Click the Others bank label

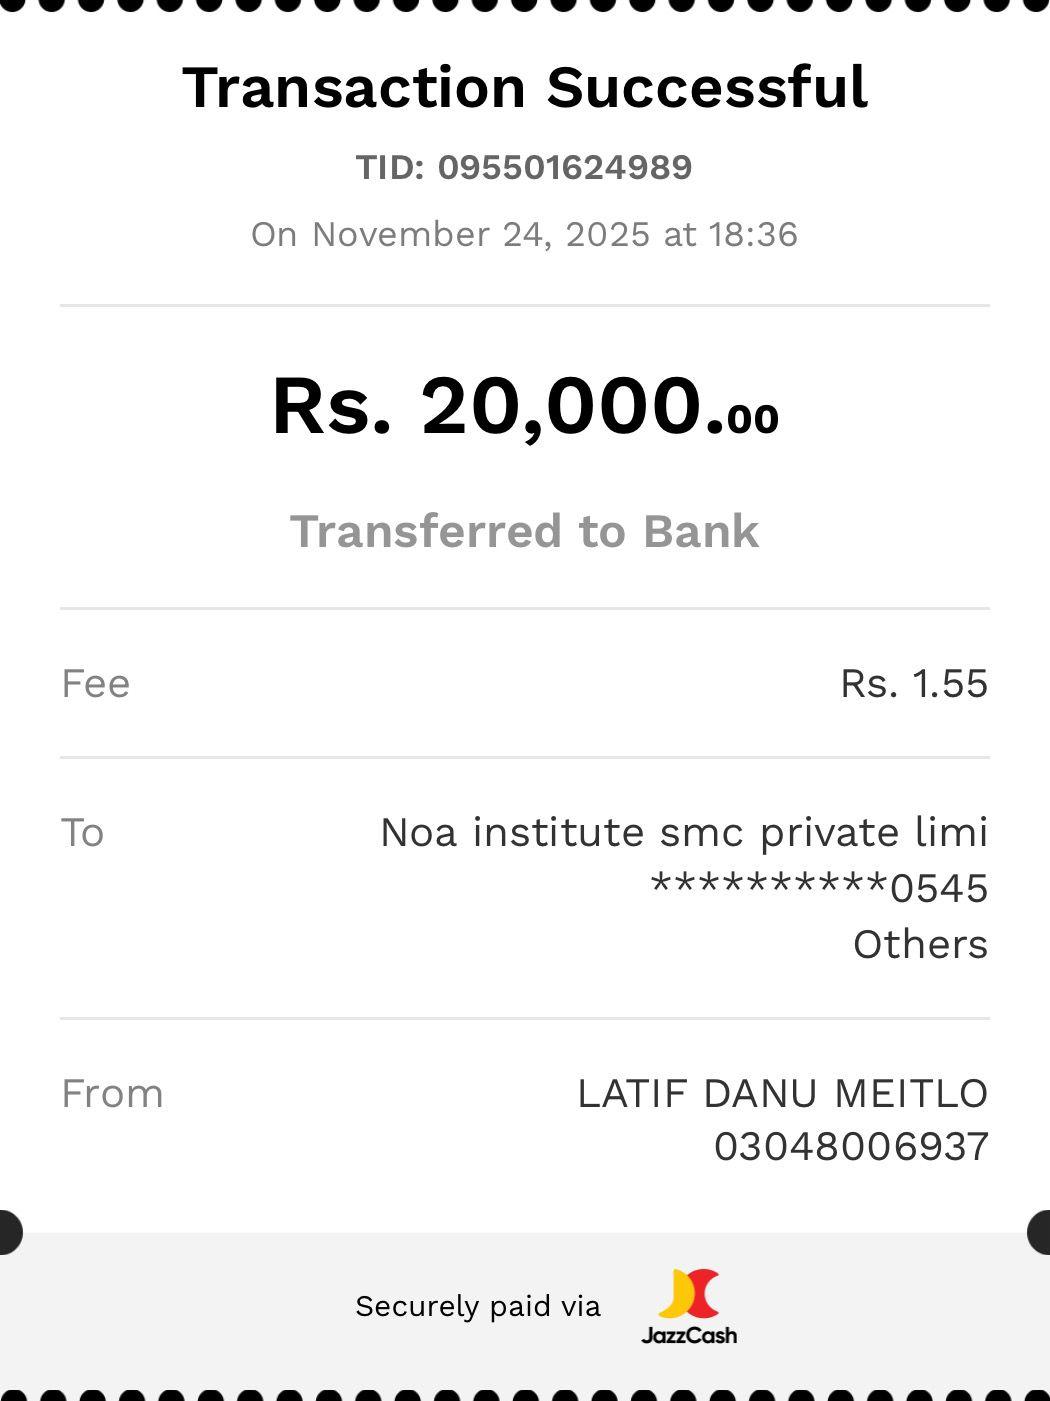(x=920, y=945)
